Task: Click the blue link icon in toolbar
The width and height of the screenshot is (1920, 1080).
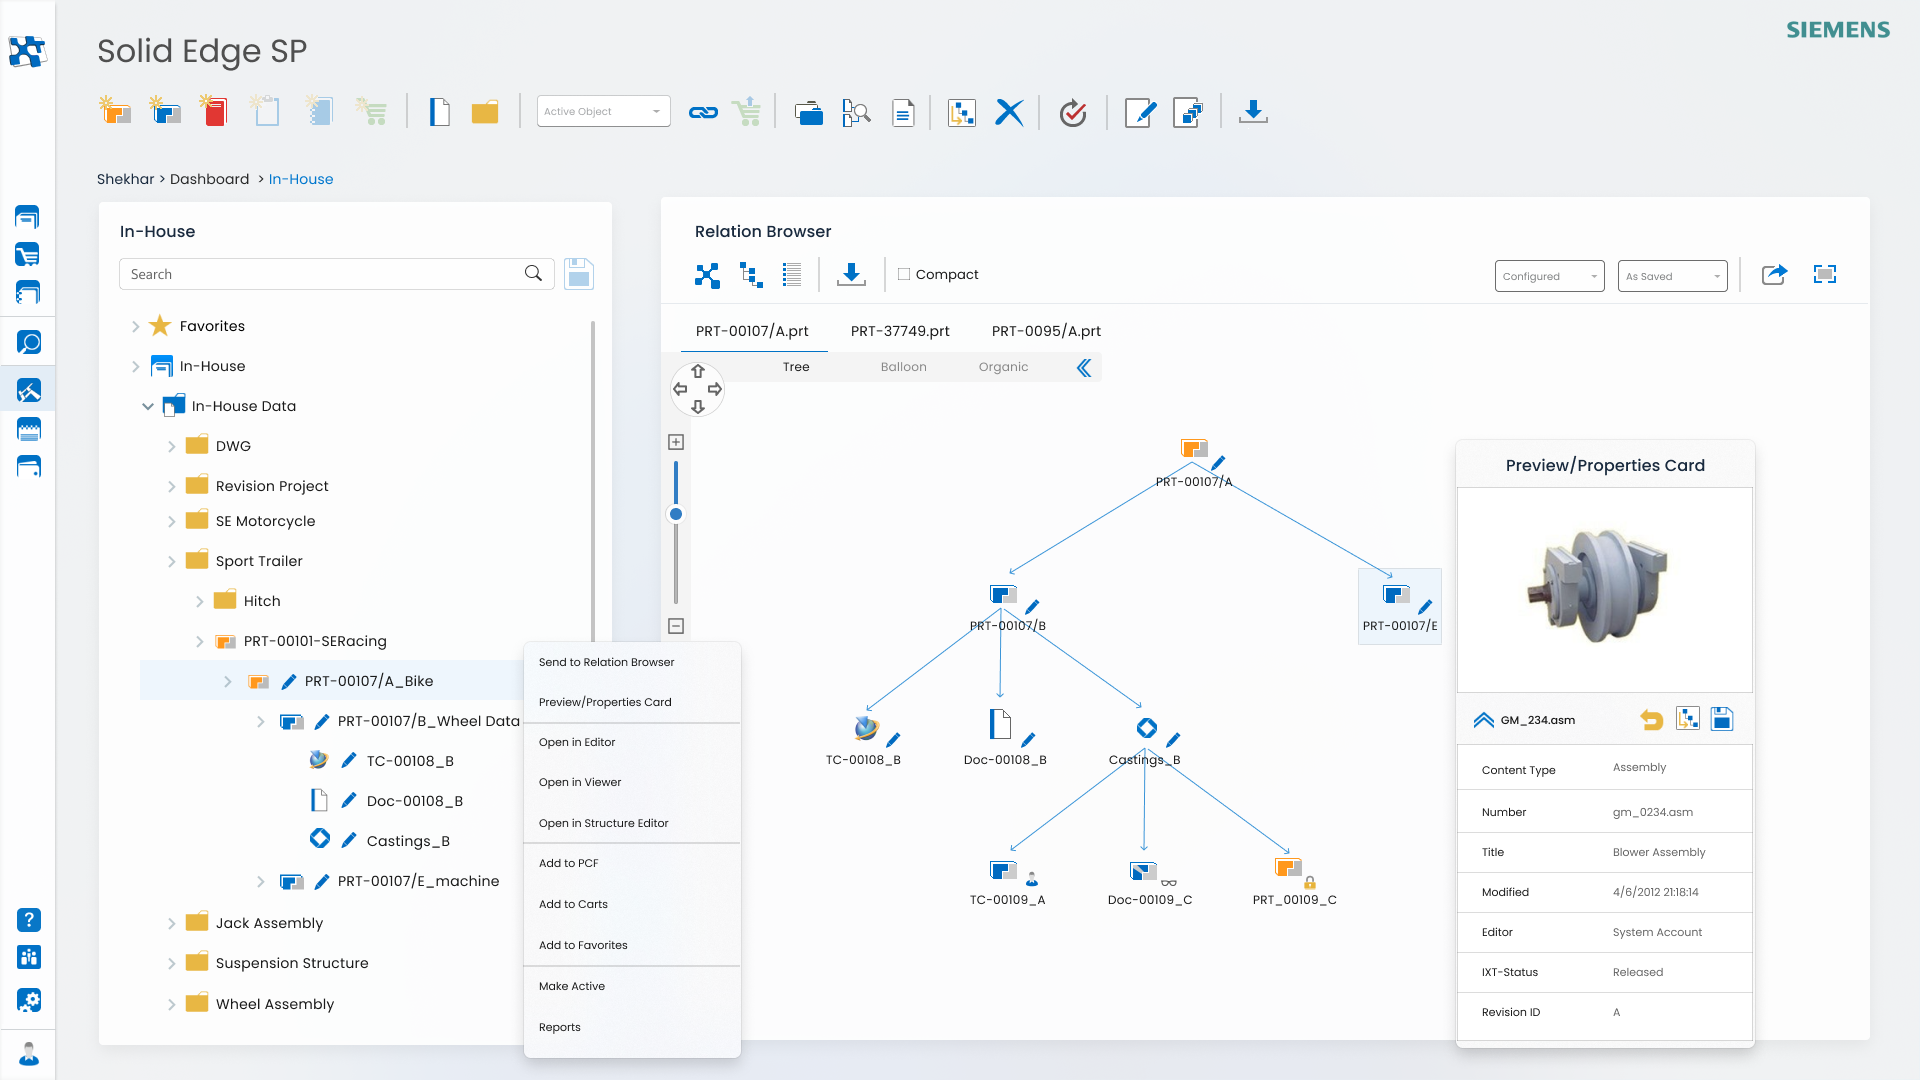Action: pyautogui.click(x=703, y=113)
